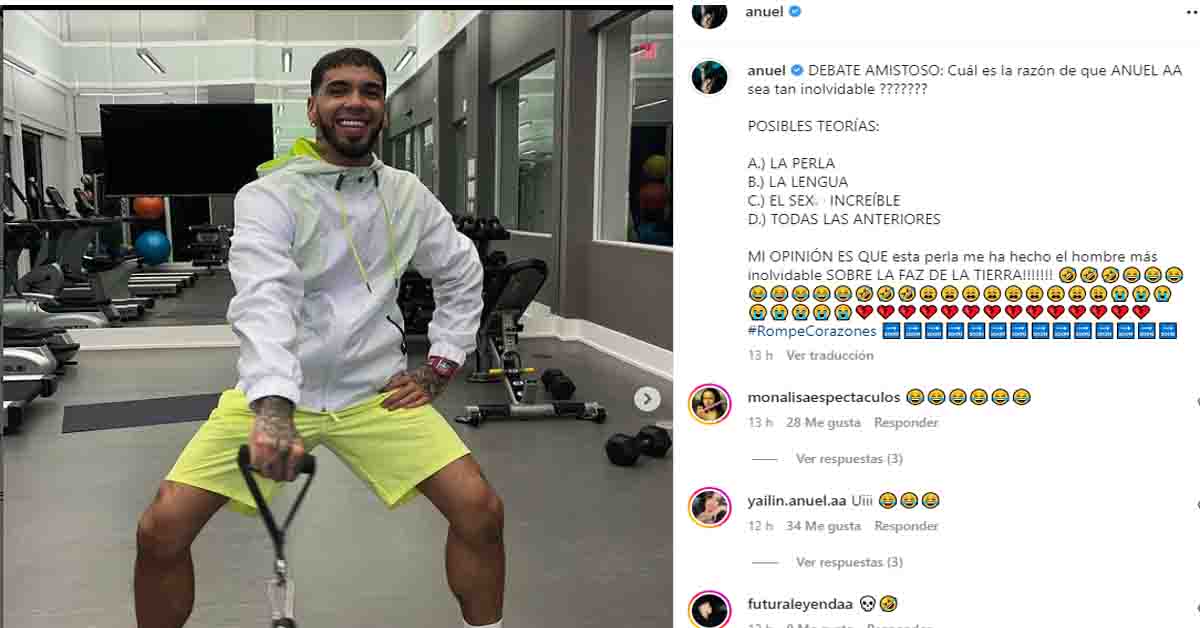Expand replies under yailin.anuel.aa comment
This screenshot has width=1200, height=628.
point(849,563)
